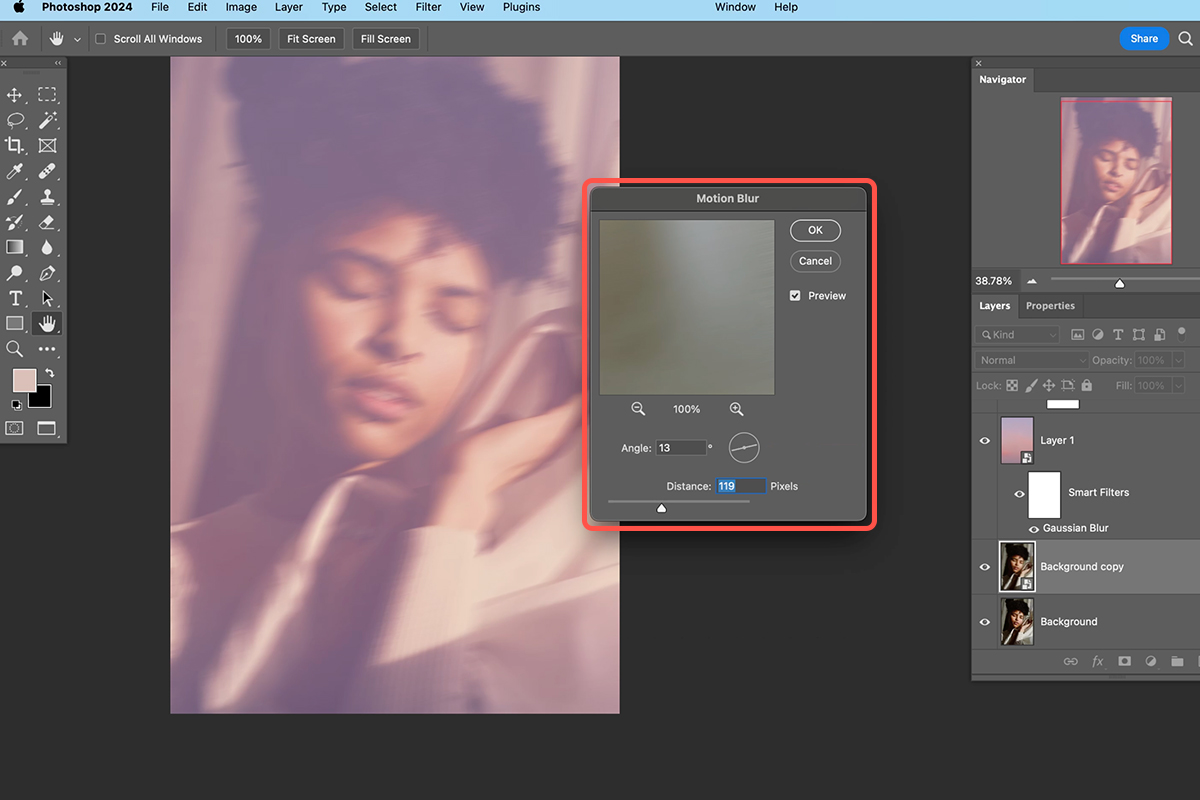Image resolution: width=1200 pixels, height=800 pixels.
Task: Filter layers by pixel layers
Action: tap(1078, 335)
